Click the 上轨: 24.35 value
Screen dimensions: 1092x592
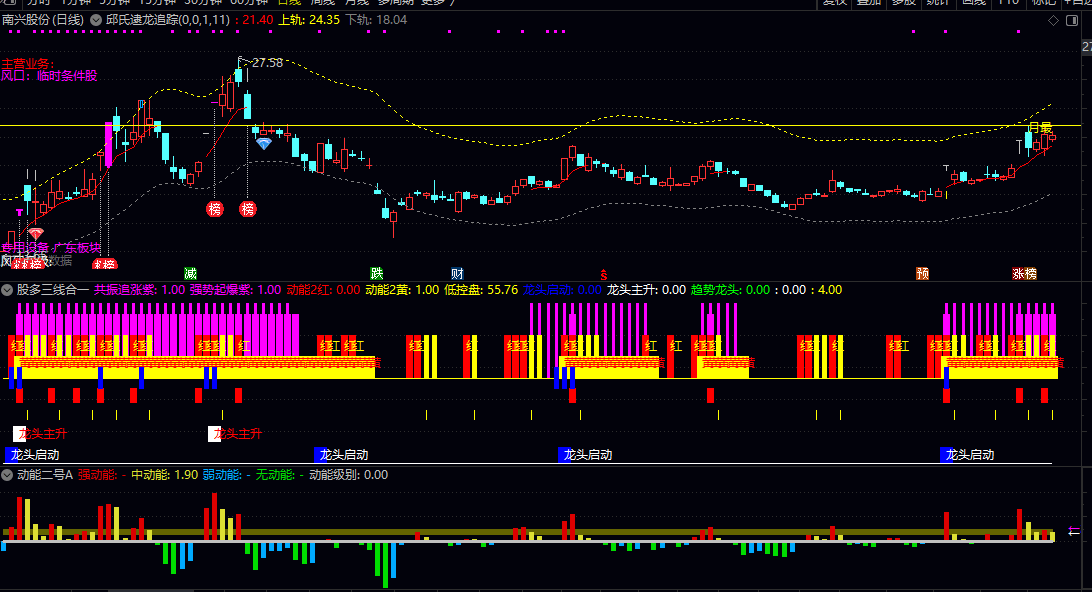tap(309, 20)
